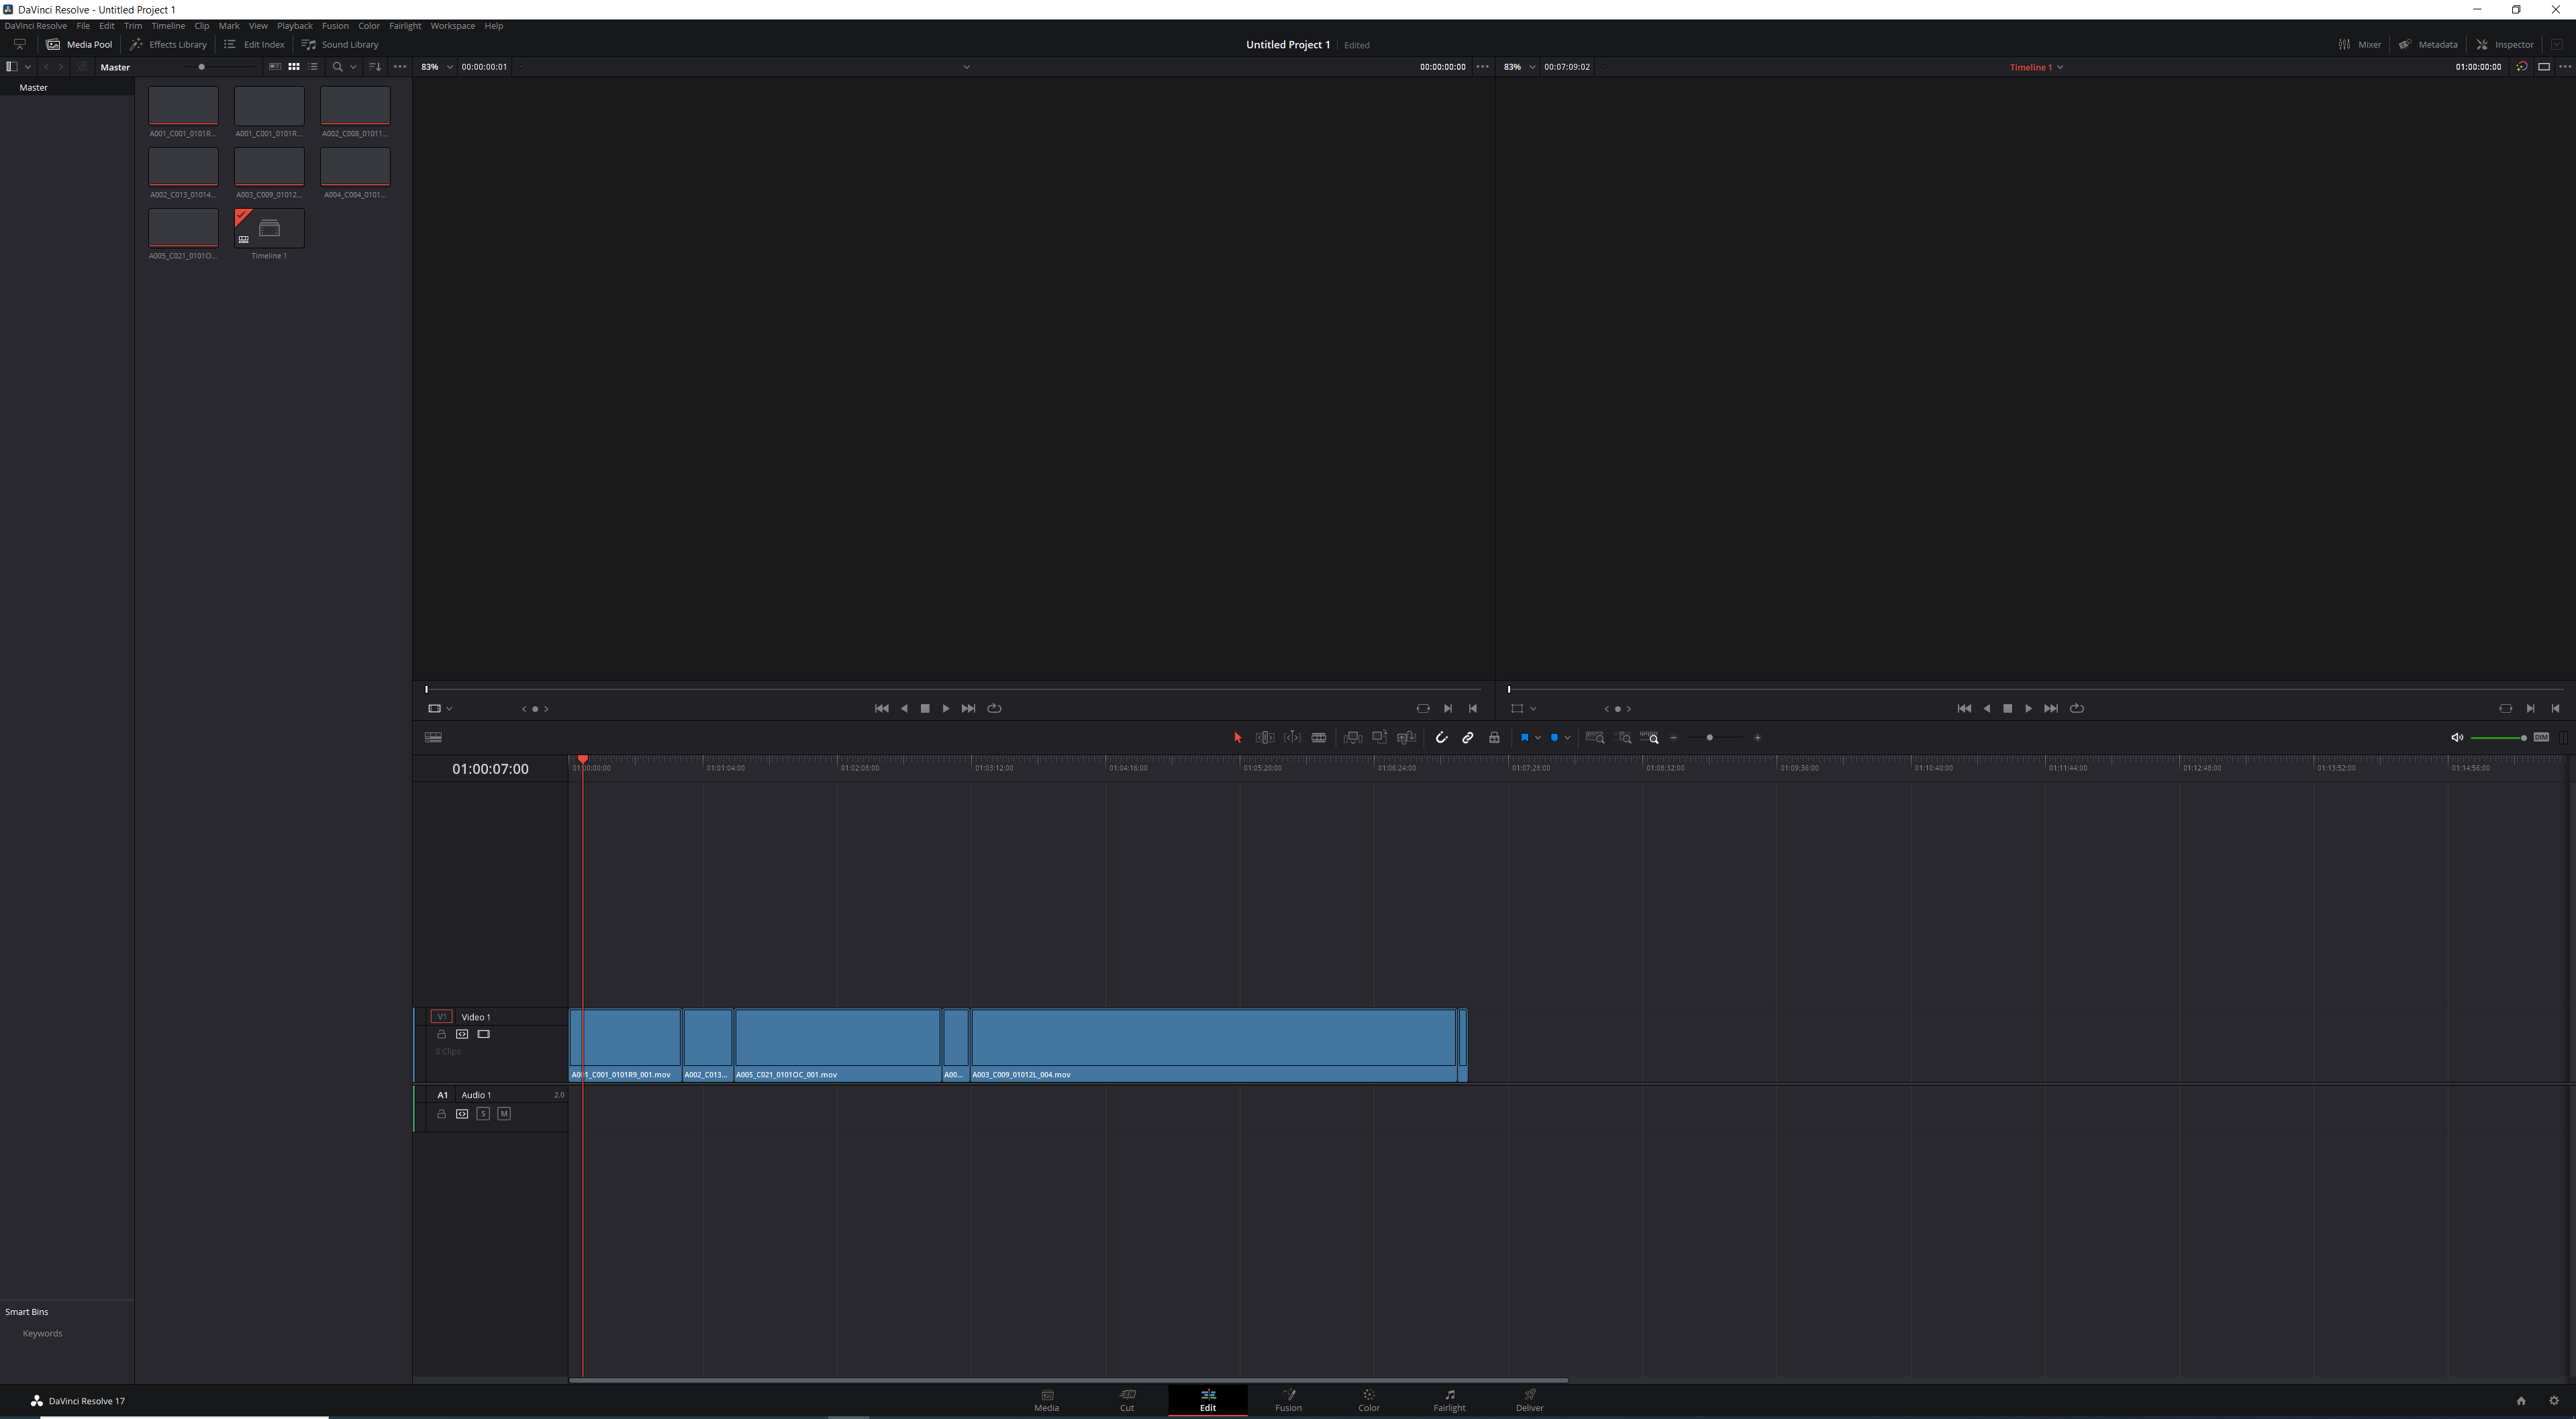2576x1419 pixels.
Task: Click the timeline zoom in plus button
Action: (x=1757, y=738)
